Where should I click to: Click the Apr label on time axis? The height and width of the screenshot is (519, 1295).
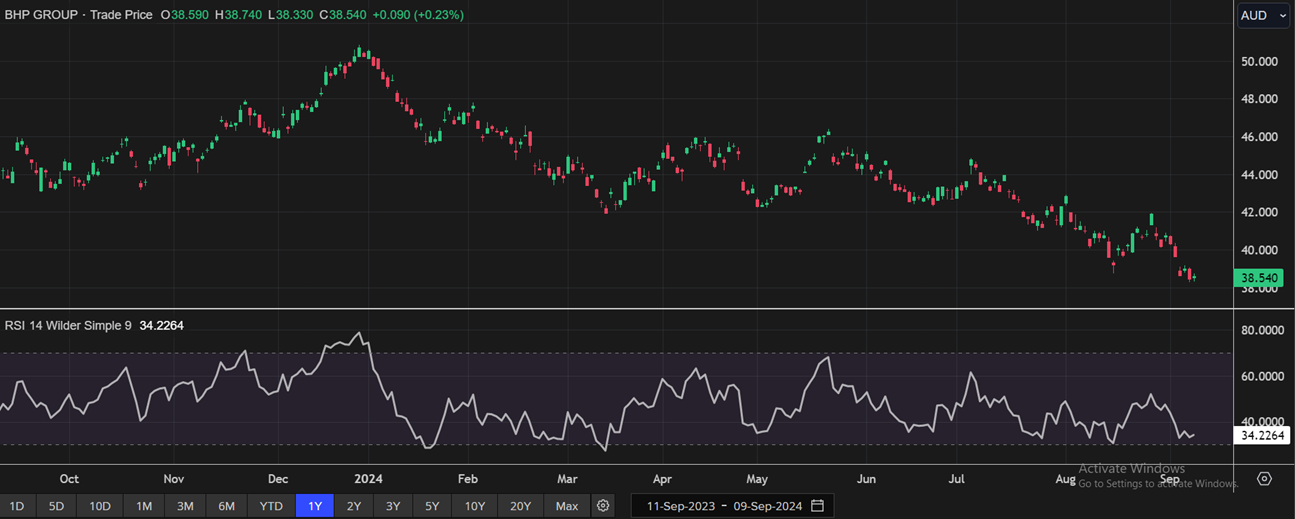(662, 479)
